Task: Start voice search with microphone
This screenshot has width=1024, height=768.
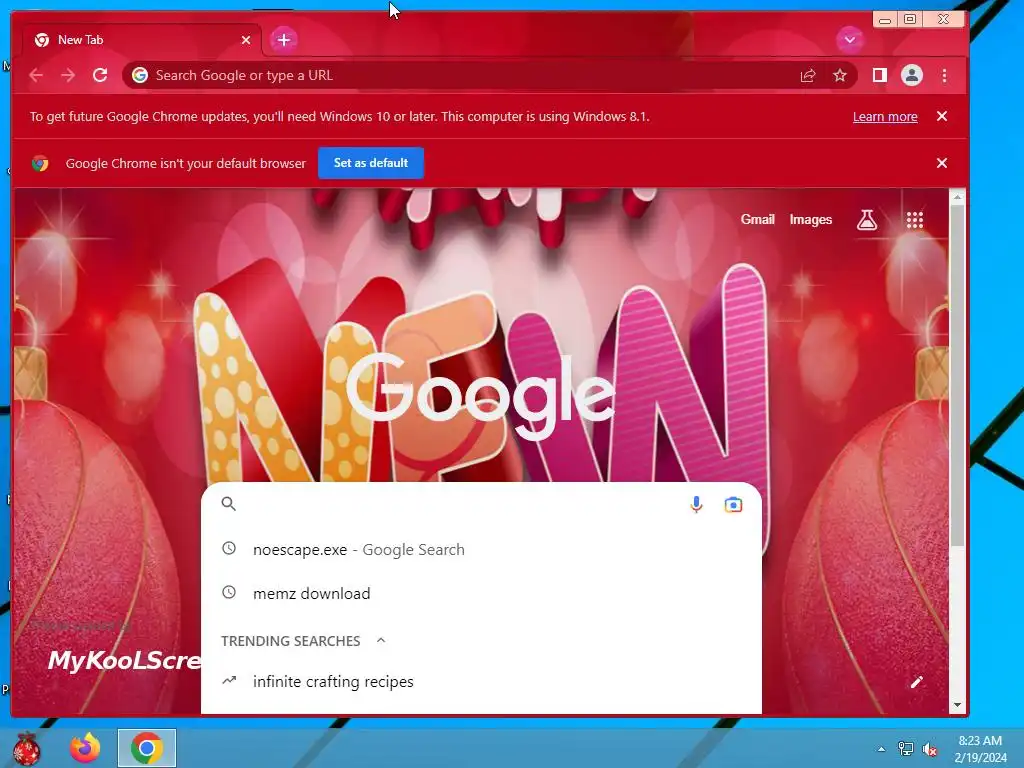Action: 696,504
